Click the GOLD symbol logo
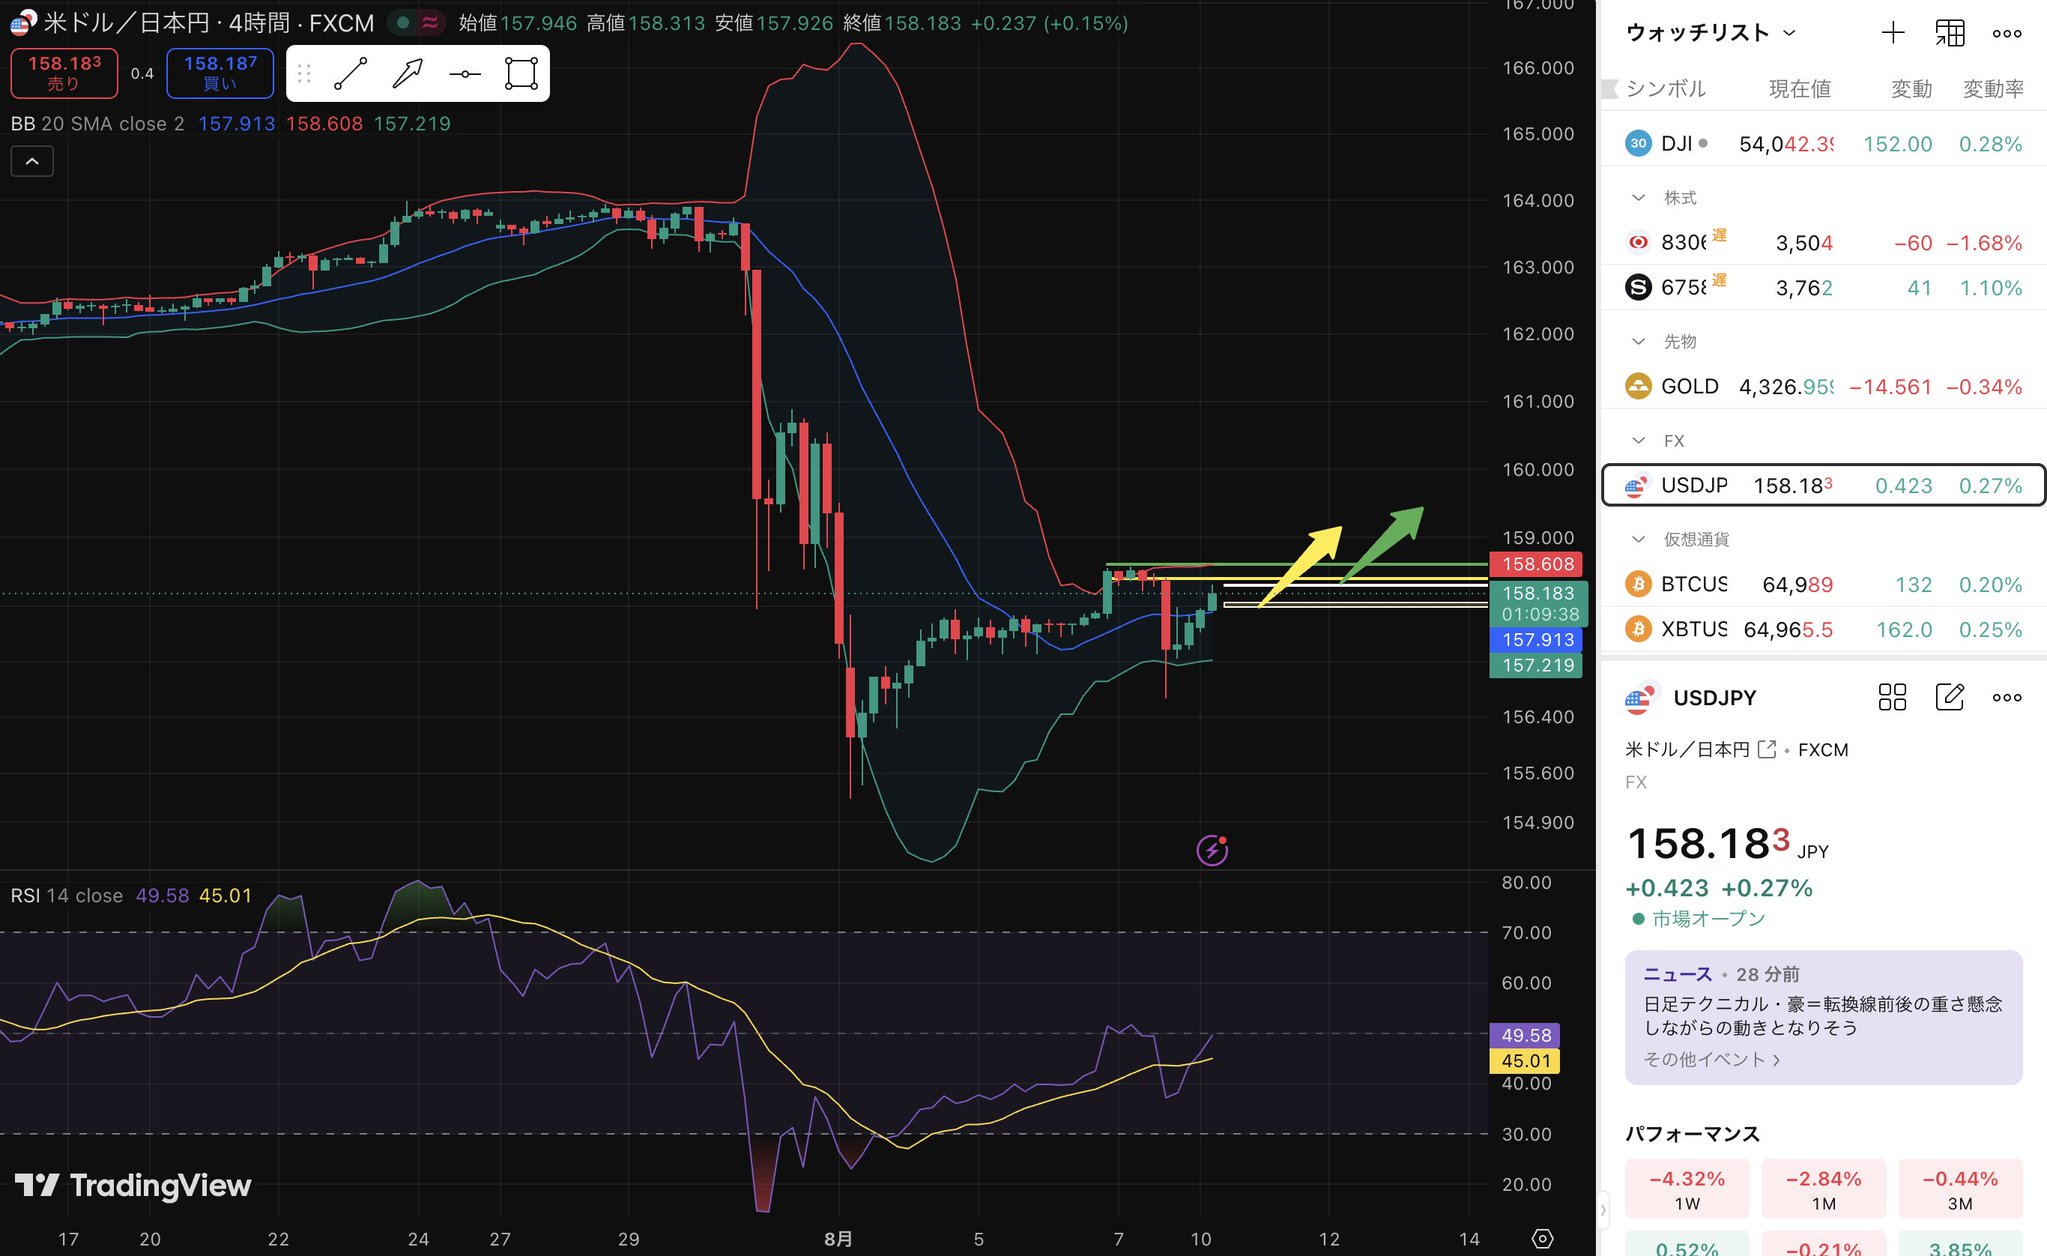The width and height of the screenshot is (2047, 1256). [1638, 386]
